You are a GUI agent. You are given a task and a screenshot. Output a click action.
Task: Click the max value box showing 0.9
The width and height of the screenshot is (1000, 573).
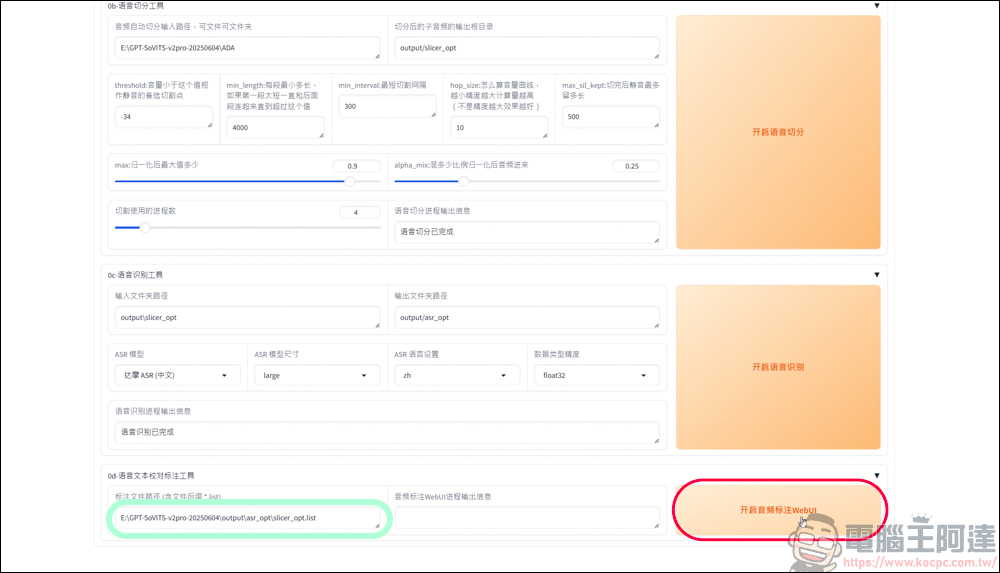click(356, 166)
